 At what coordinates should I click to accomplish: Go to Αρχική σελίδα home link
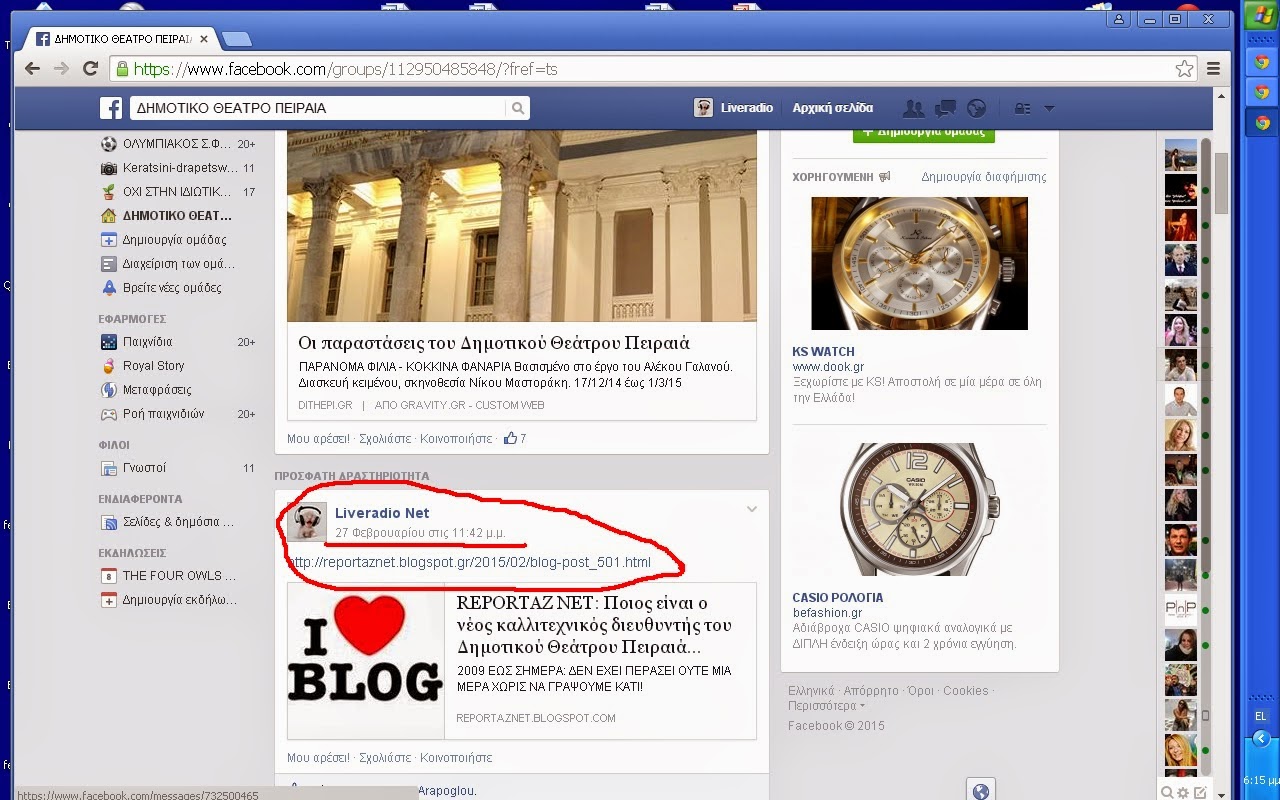[832, 108]
